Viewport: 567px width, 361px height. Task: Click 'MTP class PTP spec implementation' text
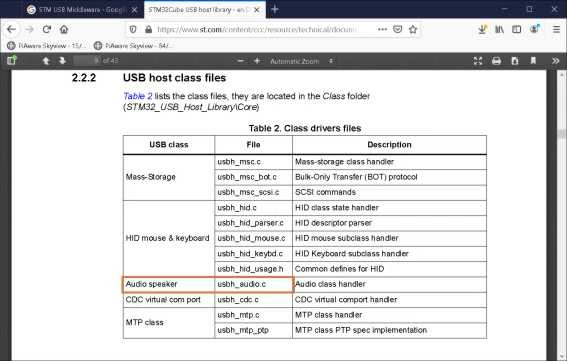pos(361,330)
